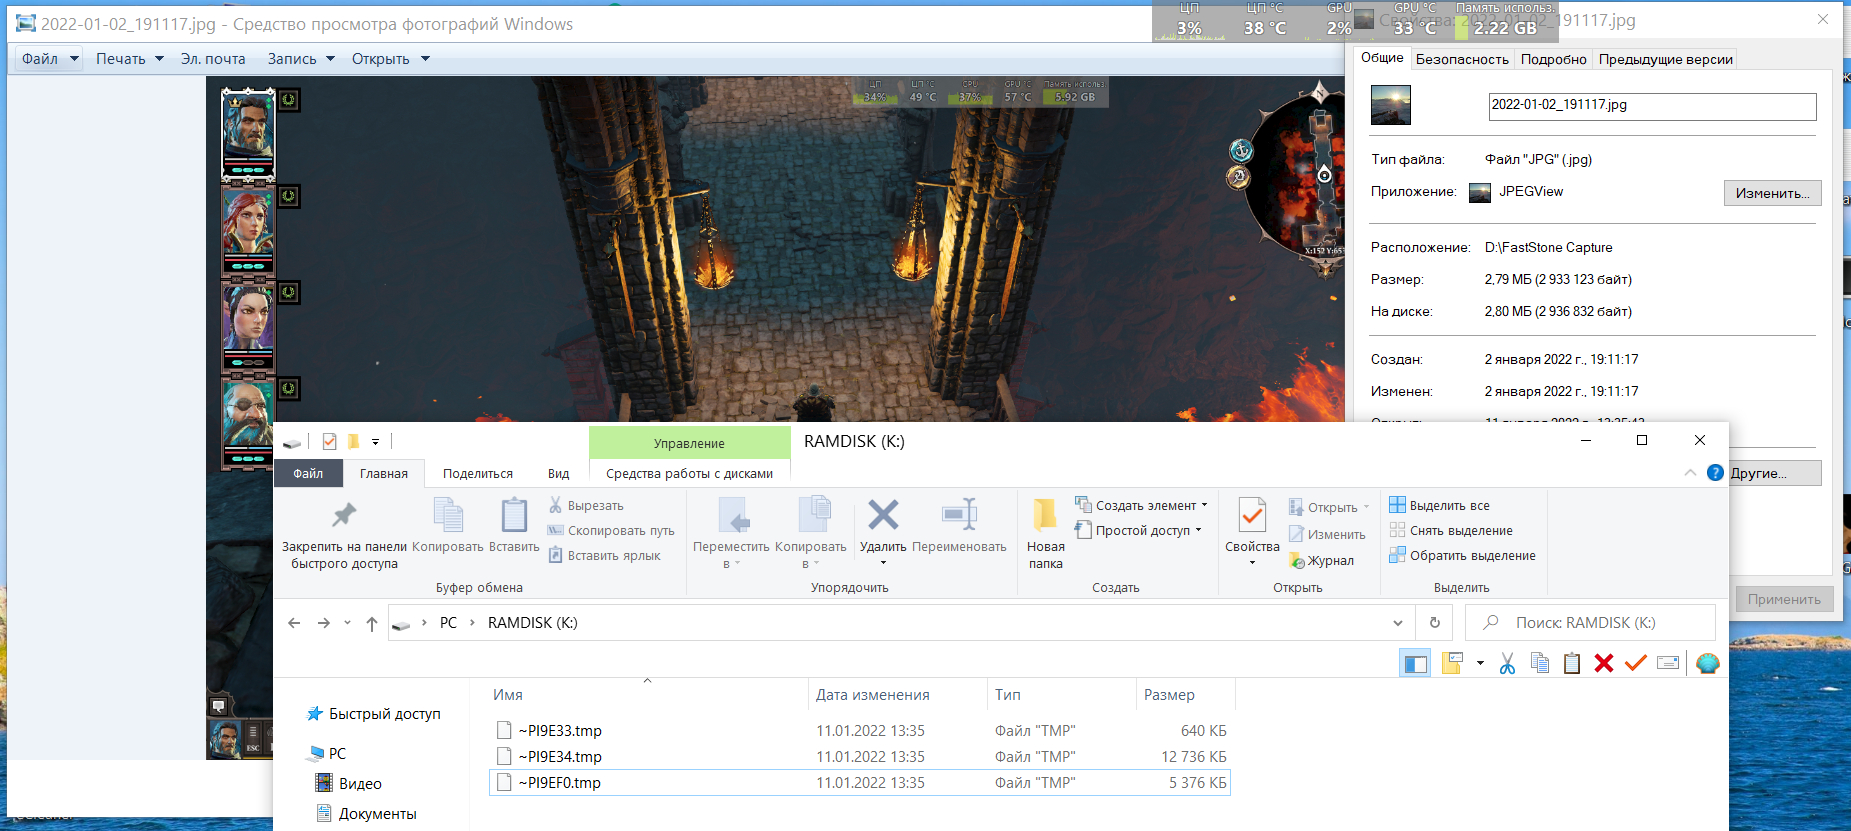Image resolution: width=1851 pixels, height=831 pixels.
Task: Choose Вставить ярлык in the ribbon
Action: pyautogui.click(x=604, y=556)
